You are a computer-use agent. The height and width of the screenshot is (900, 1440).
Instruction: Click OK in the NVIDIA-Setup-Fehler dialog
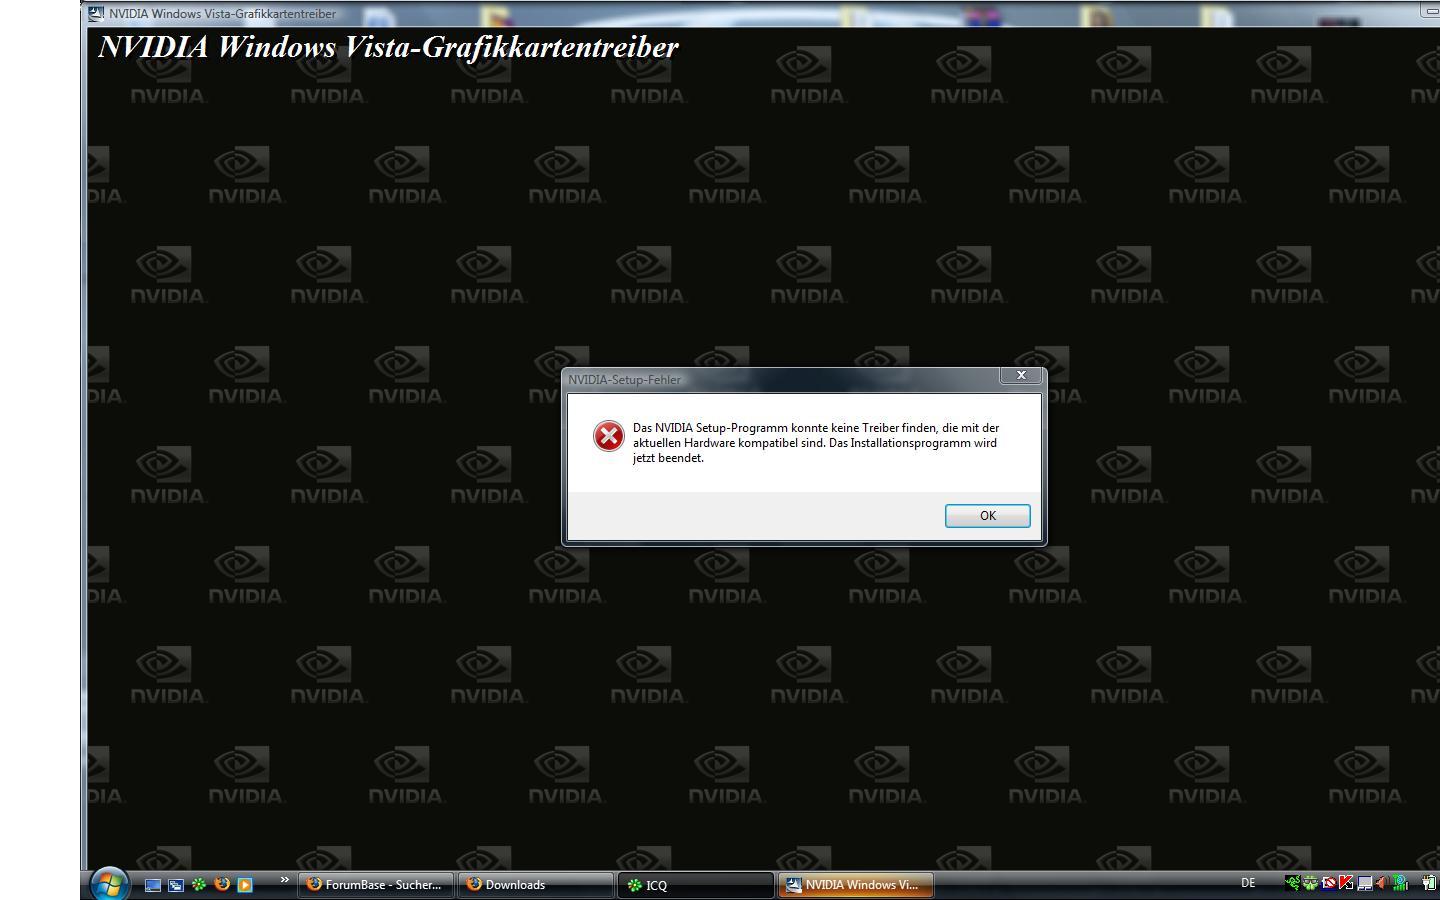pyautogui.click(x=987, y=515)
